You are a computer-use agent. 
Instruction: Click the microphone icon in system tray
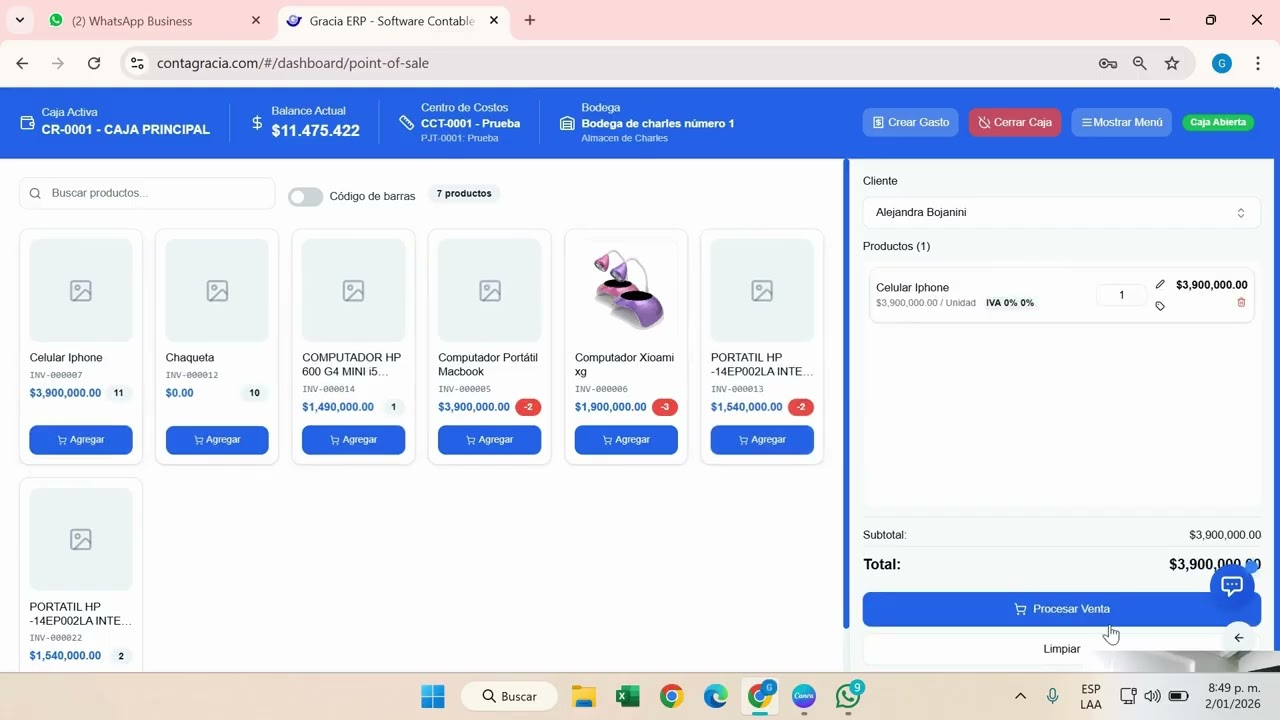tap(1052, 696)
